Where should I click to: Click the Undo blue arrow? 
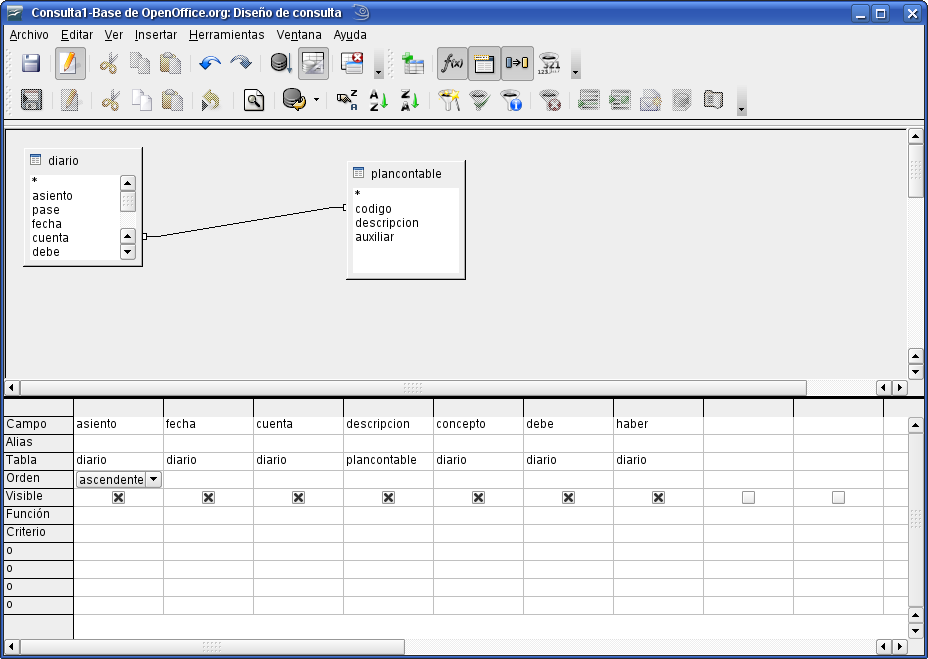click(x=210, y=63)
